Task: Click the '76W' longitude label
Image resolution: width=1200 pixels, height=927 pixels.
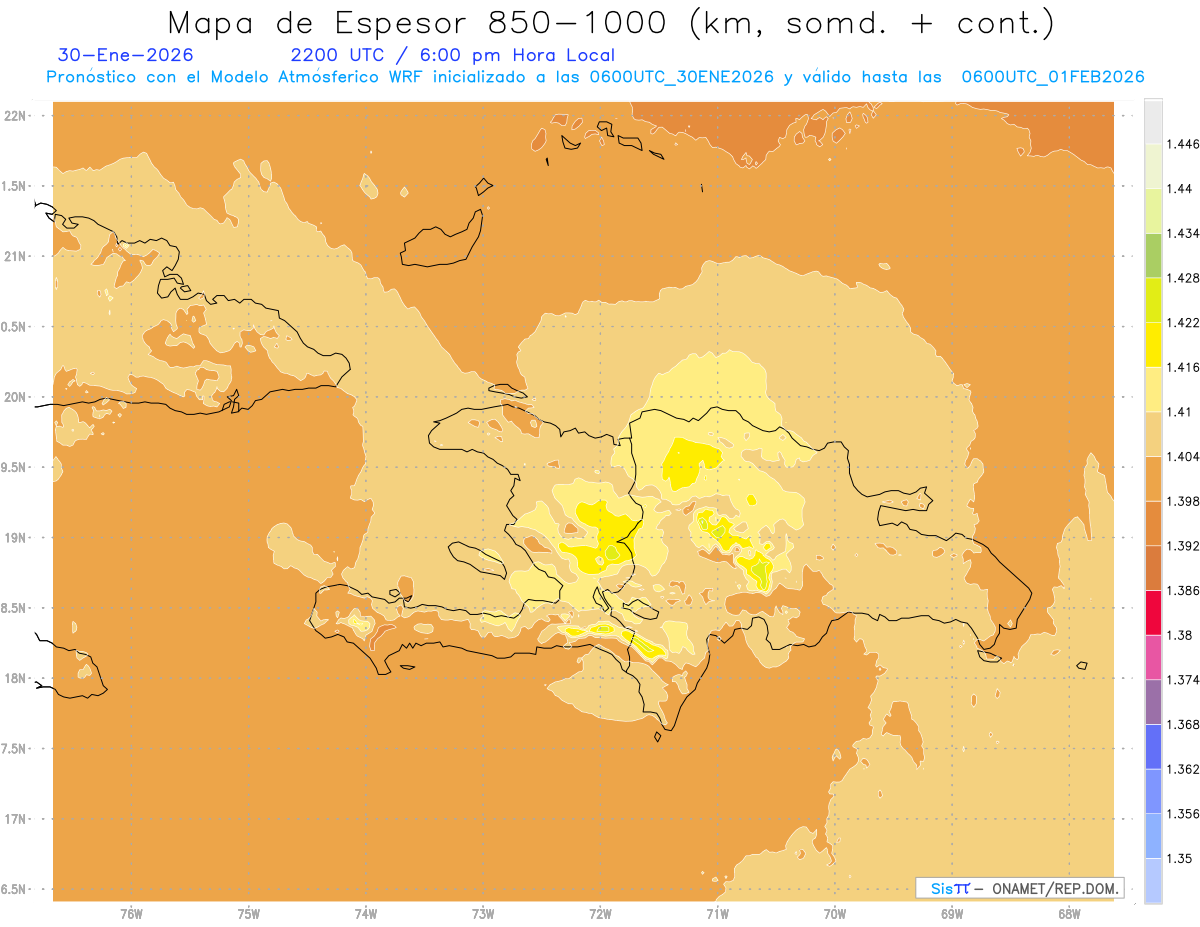Action: (131, 913)
